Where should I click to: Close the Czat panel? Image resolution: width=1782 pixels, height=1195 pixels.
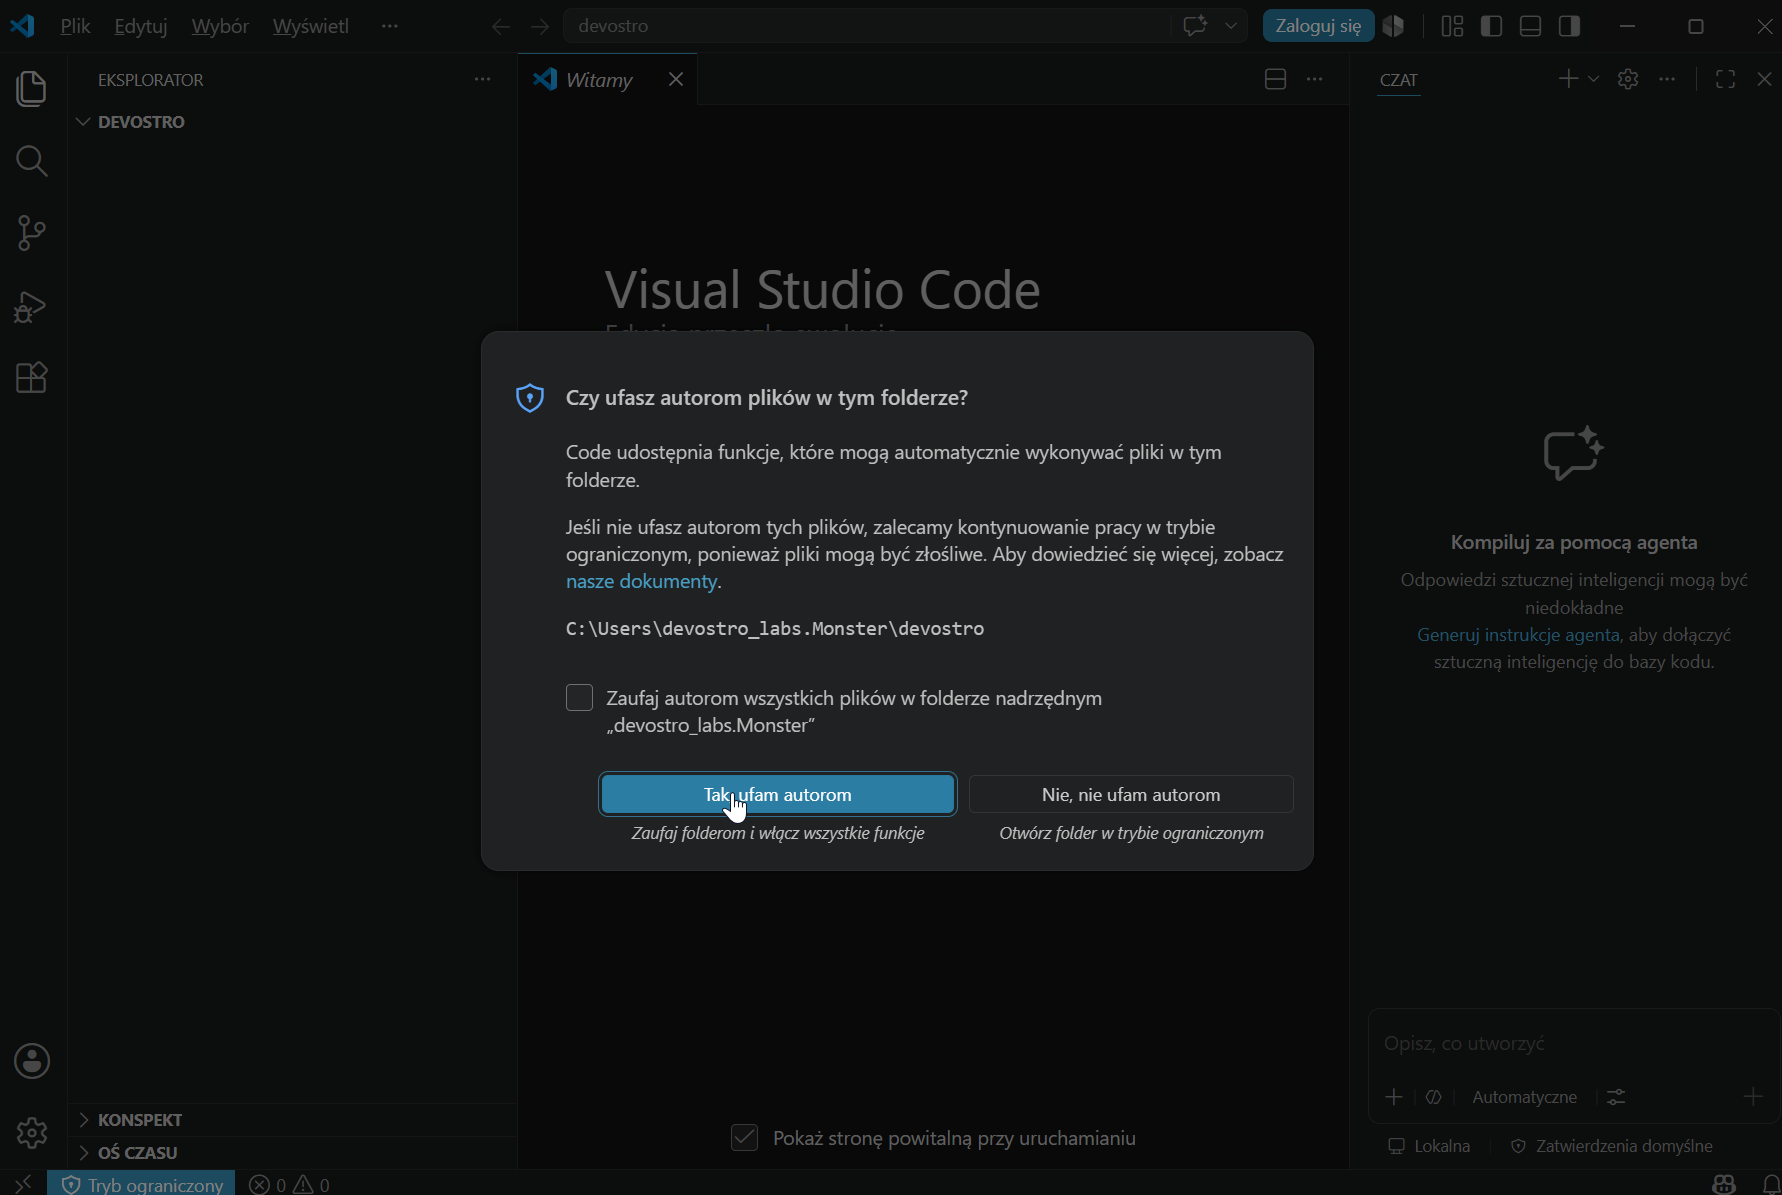[x=1764, y=79]
